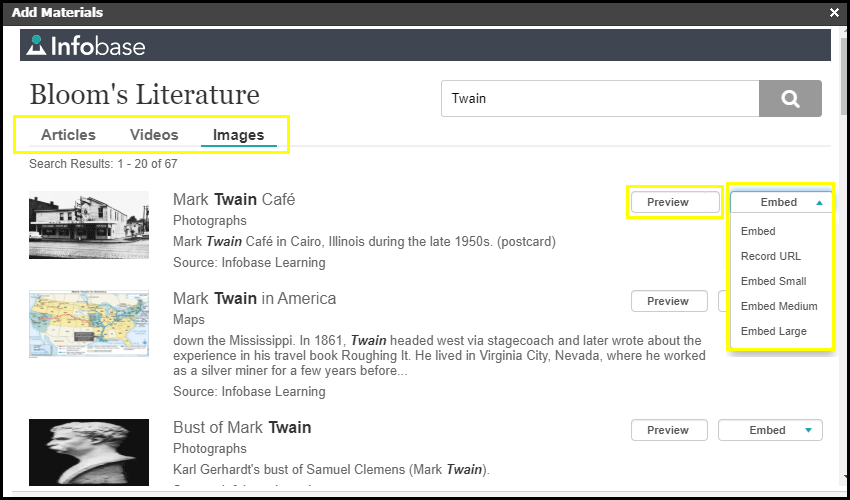Open the Embed dropdown for Bust of Mark Twain
The width and height of the screenshot is (850, 500).
point(770,430)
